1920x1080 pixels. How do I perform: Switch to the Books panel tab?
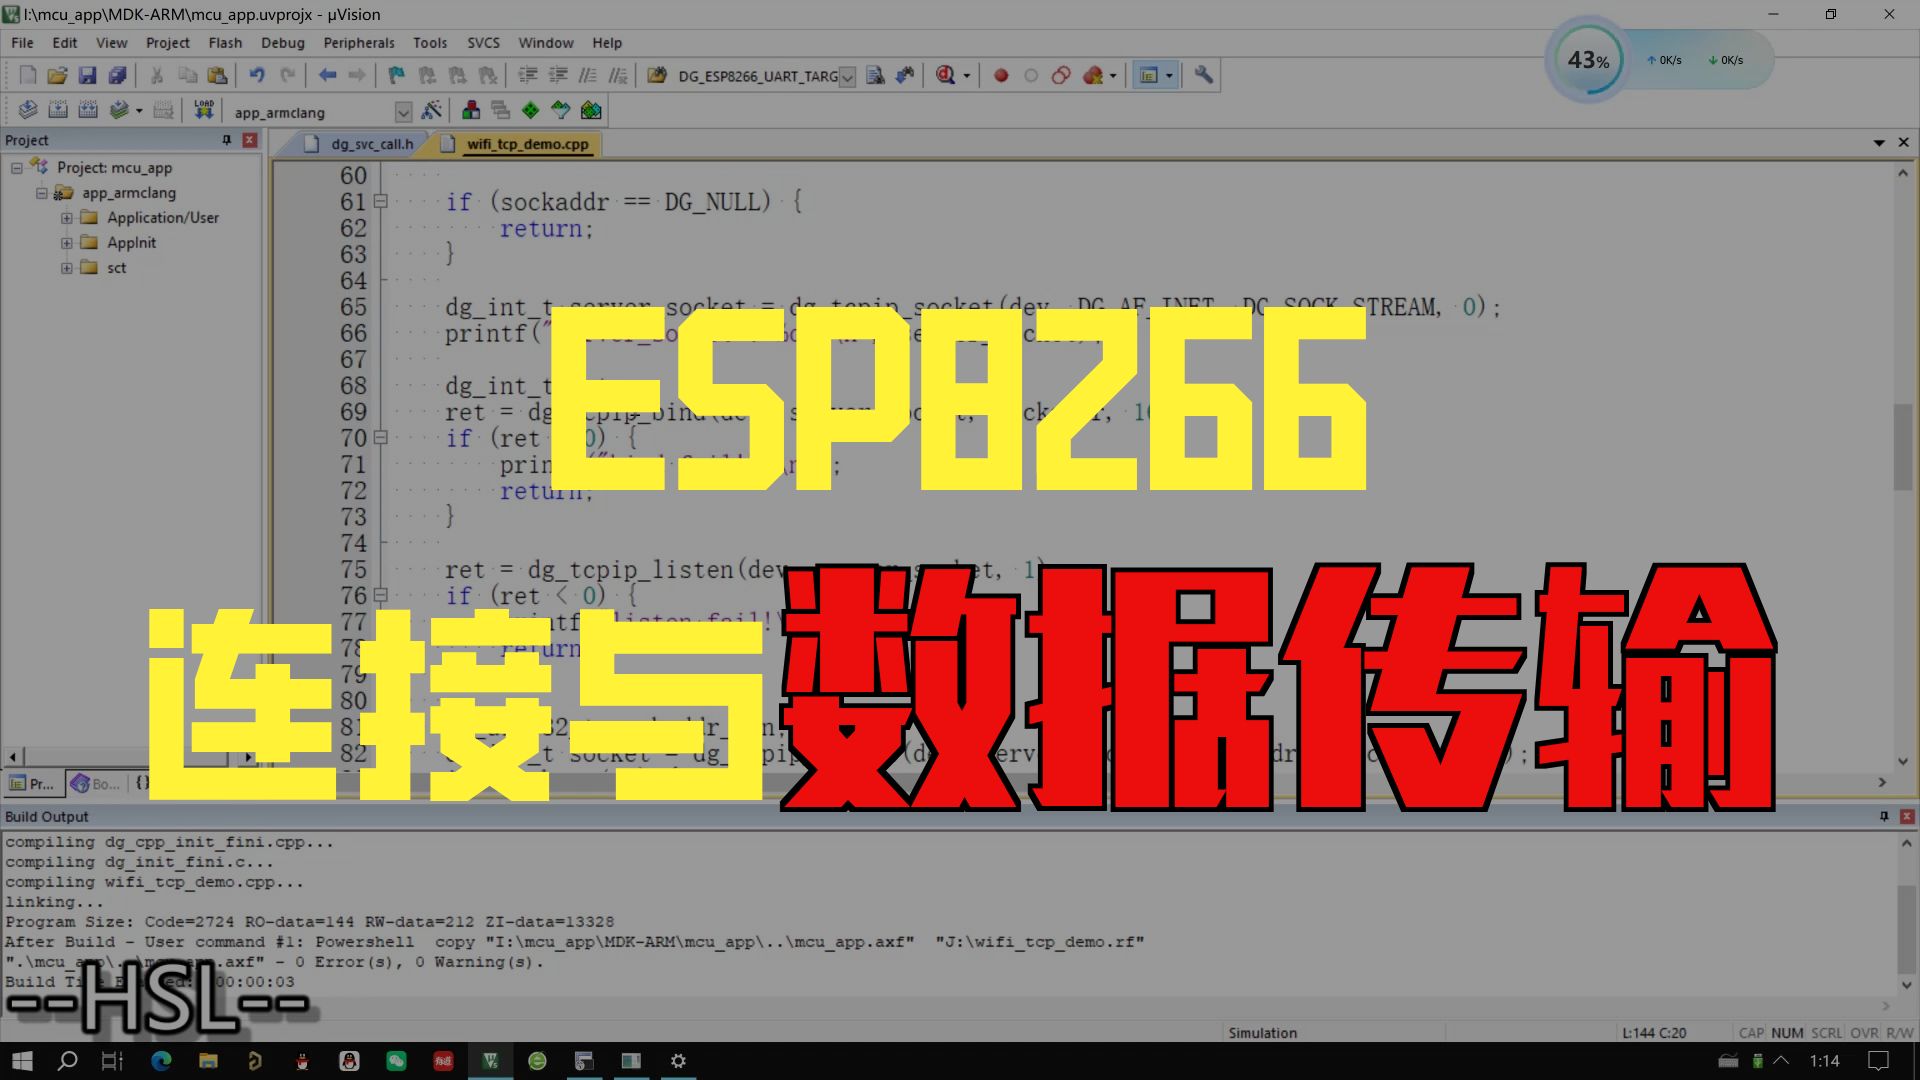[96, 783]
